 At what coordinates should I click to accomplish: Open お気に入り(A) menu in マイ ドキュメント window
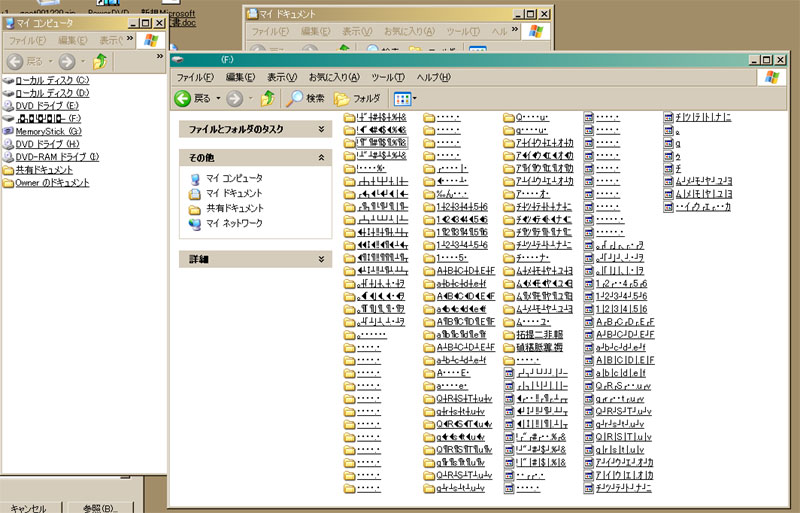pyautogui.click(x=409, y=31)
